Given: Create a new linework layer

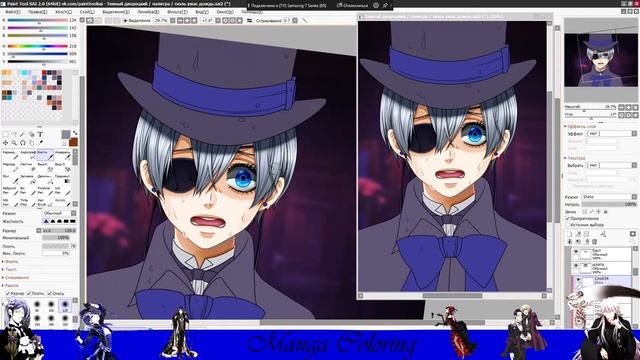Looking at the screenshot, I should [x=578, y=234].
